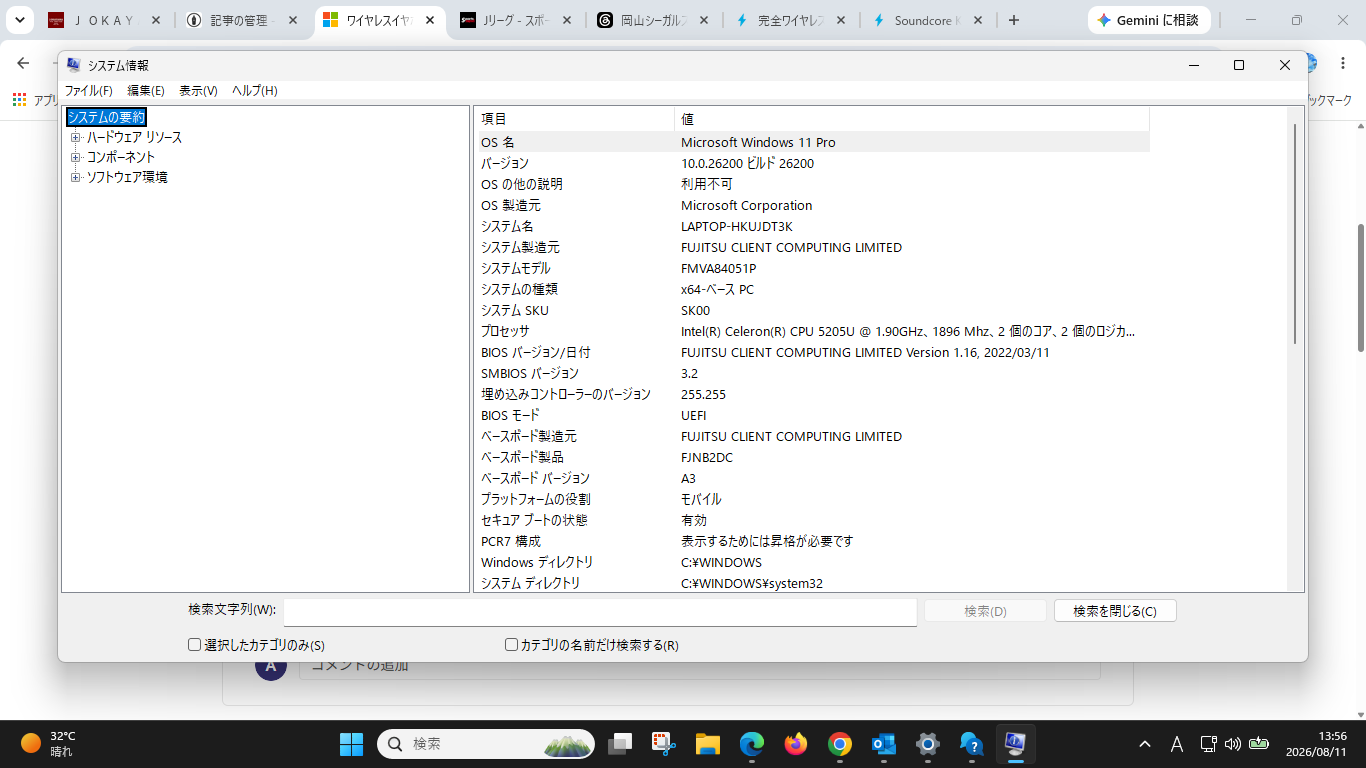Switch to the Jリーグ browser tab

click(516, 20)
